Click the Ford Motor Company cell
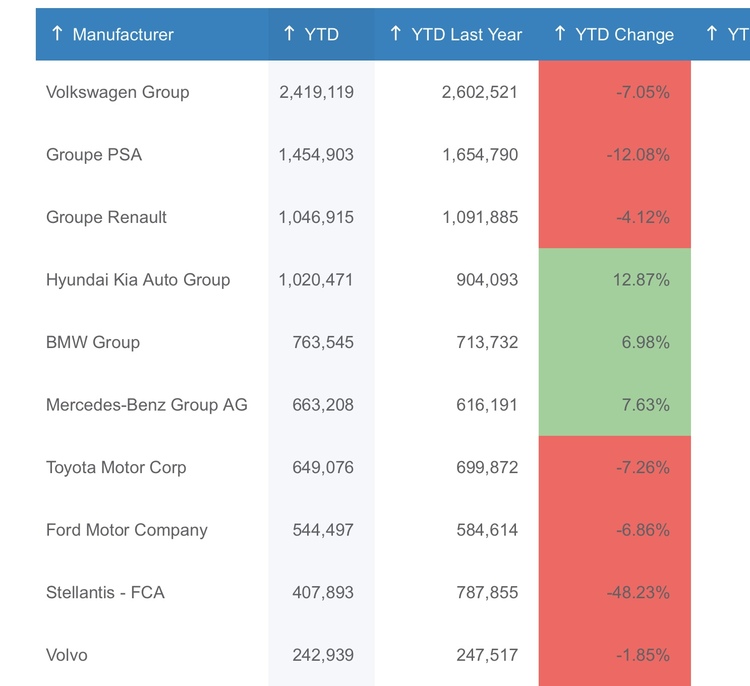The image size is (750, 686). coord(127,530)
